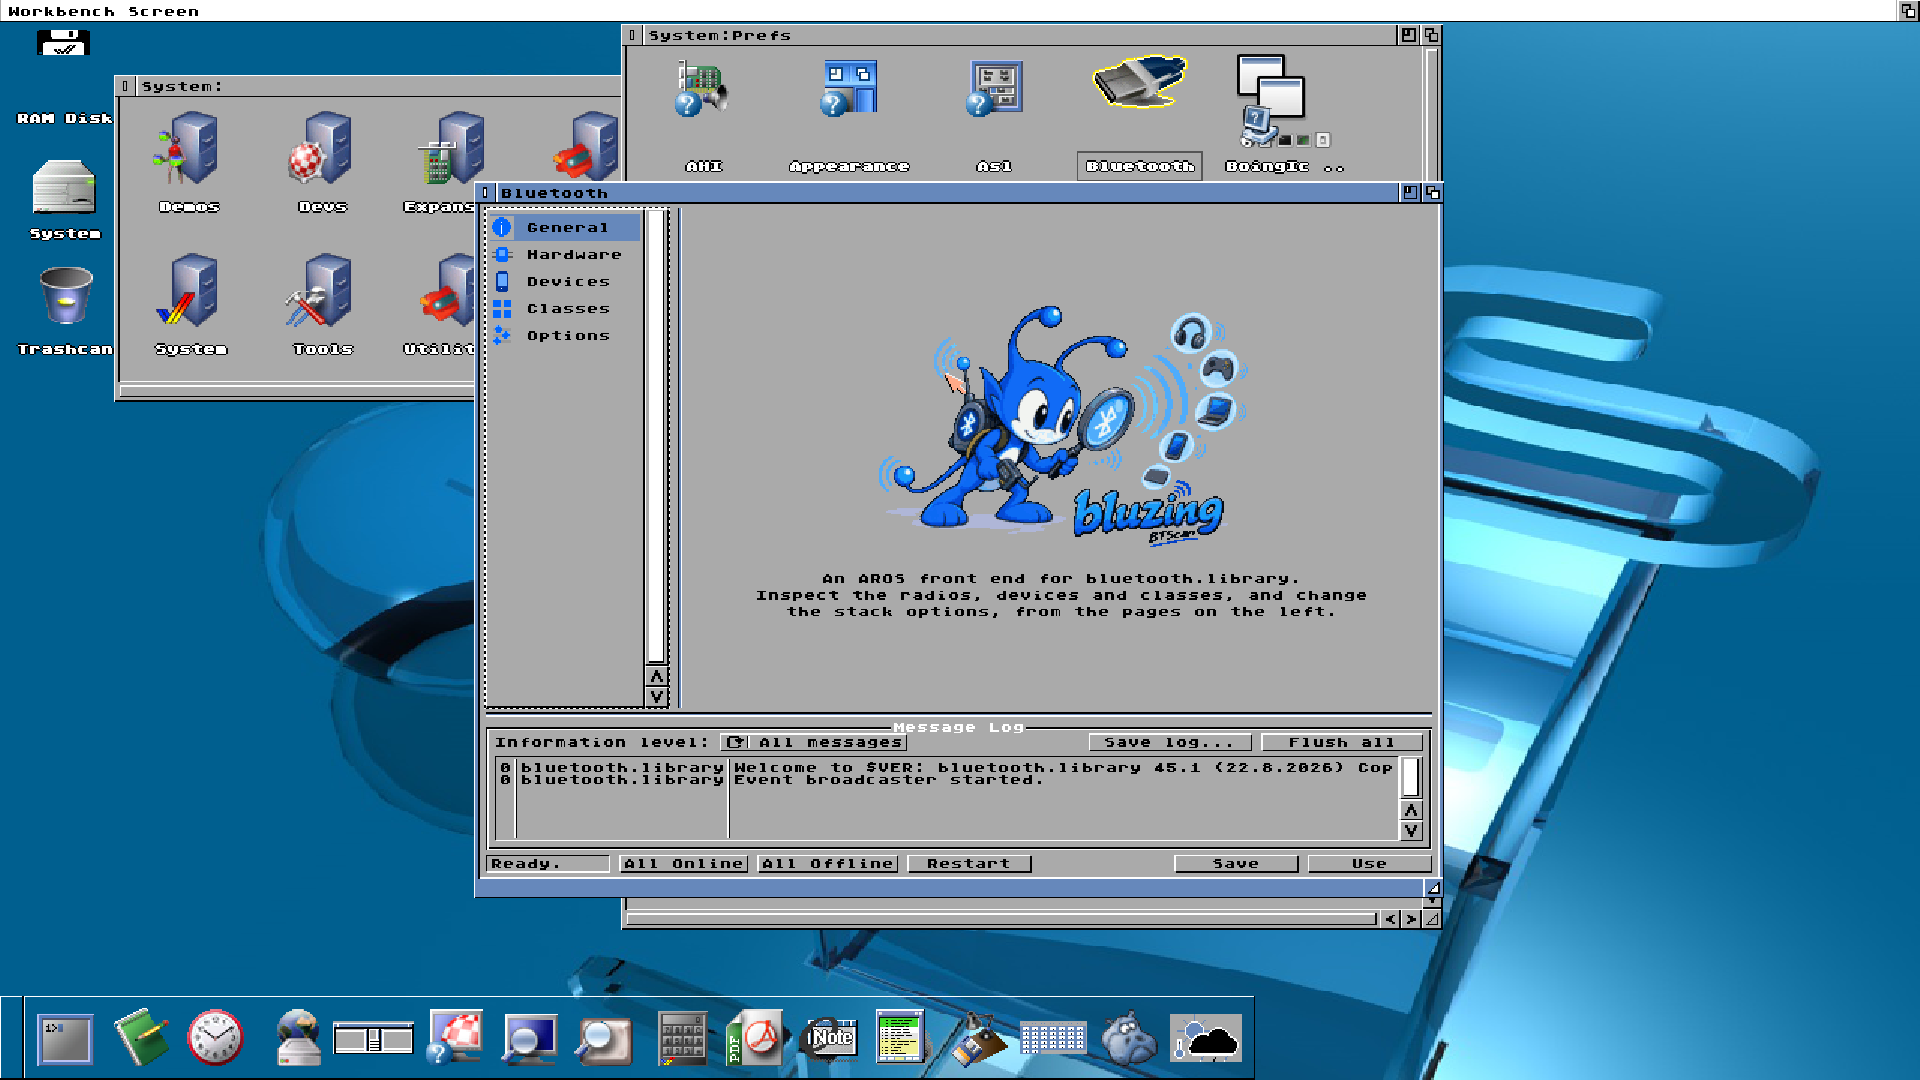Screen dimensions: 1920x1080
Task: Click the Prefs window scroll-right arrow
Action: click(1411, 919)
